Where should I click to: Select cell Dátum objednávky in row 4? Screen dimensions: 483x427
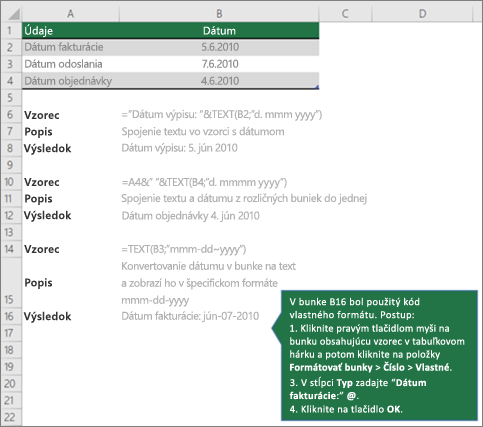pyautogui.click(x=71, y=81)
